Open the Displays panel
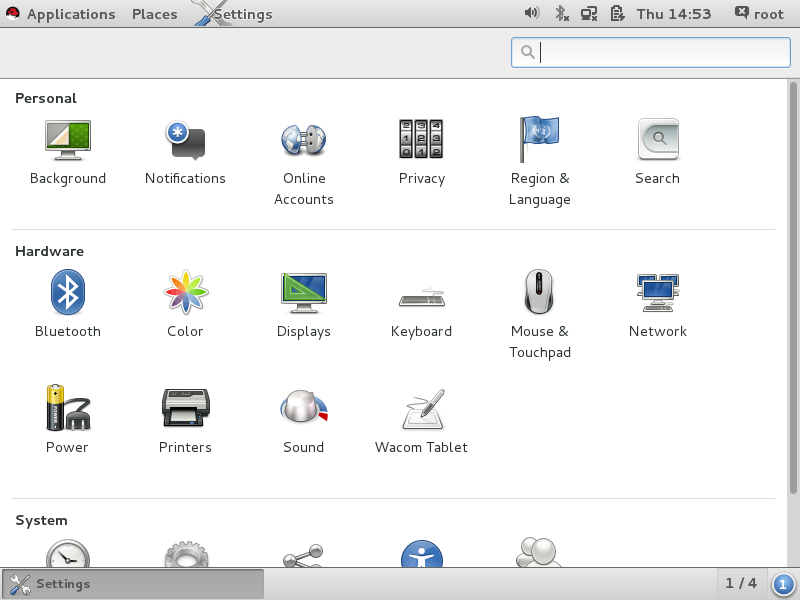The image size is (800, 600). tap(304, 304)
